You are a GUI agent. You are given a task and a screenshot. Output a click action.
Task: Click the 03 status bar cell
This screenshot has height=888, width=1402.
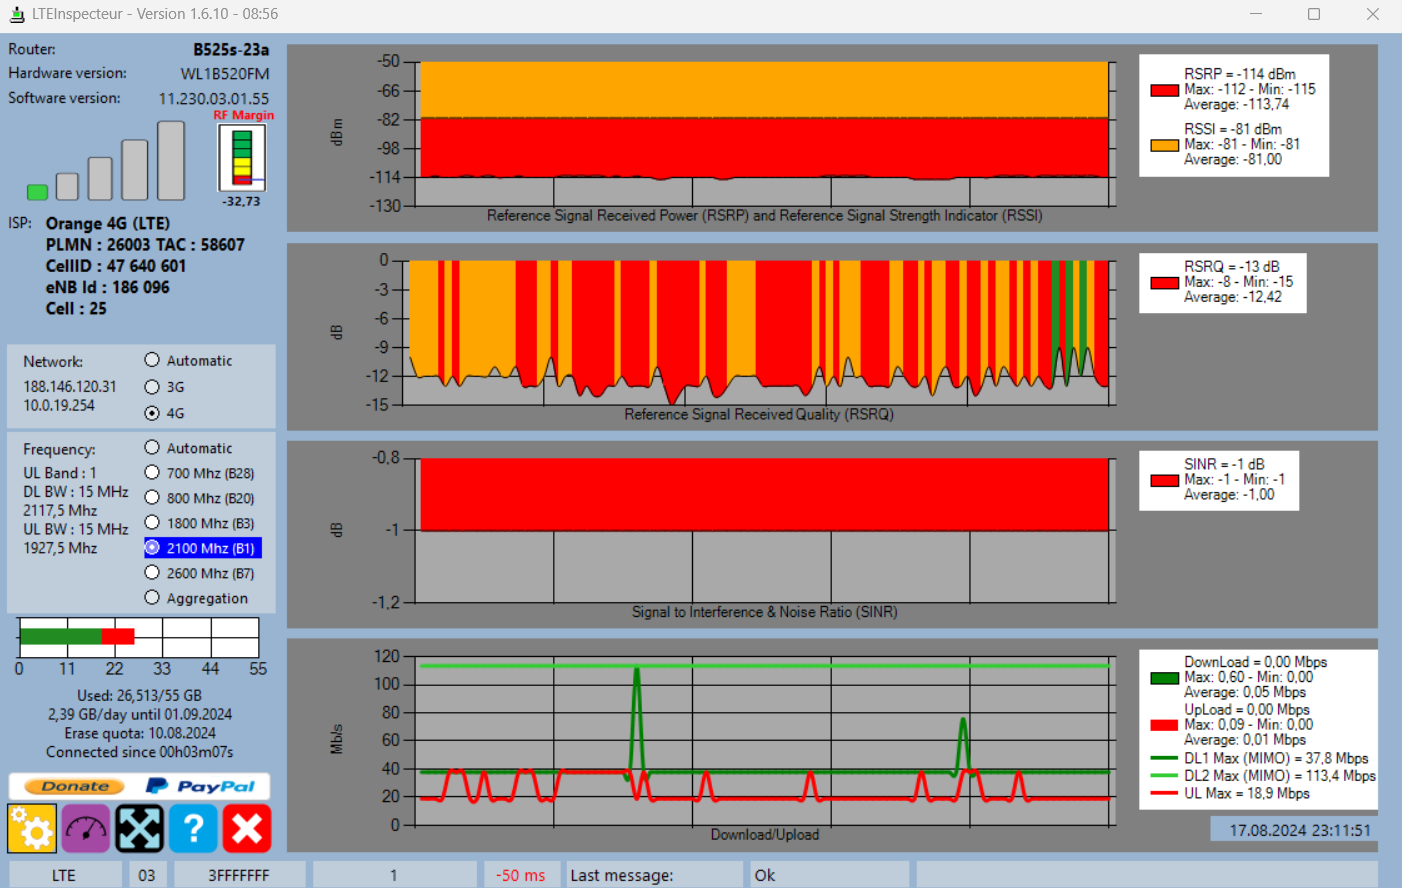(147, 875)
